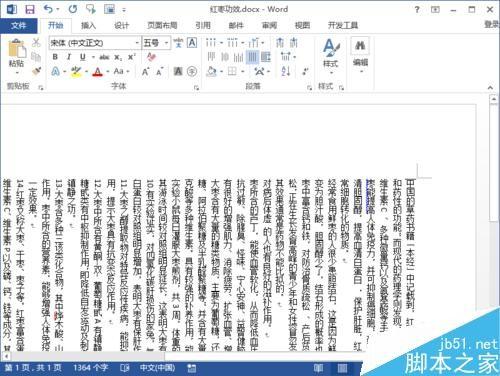Grow the font size with larger A

click(x=145, y=71)
